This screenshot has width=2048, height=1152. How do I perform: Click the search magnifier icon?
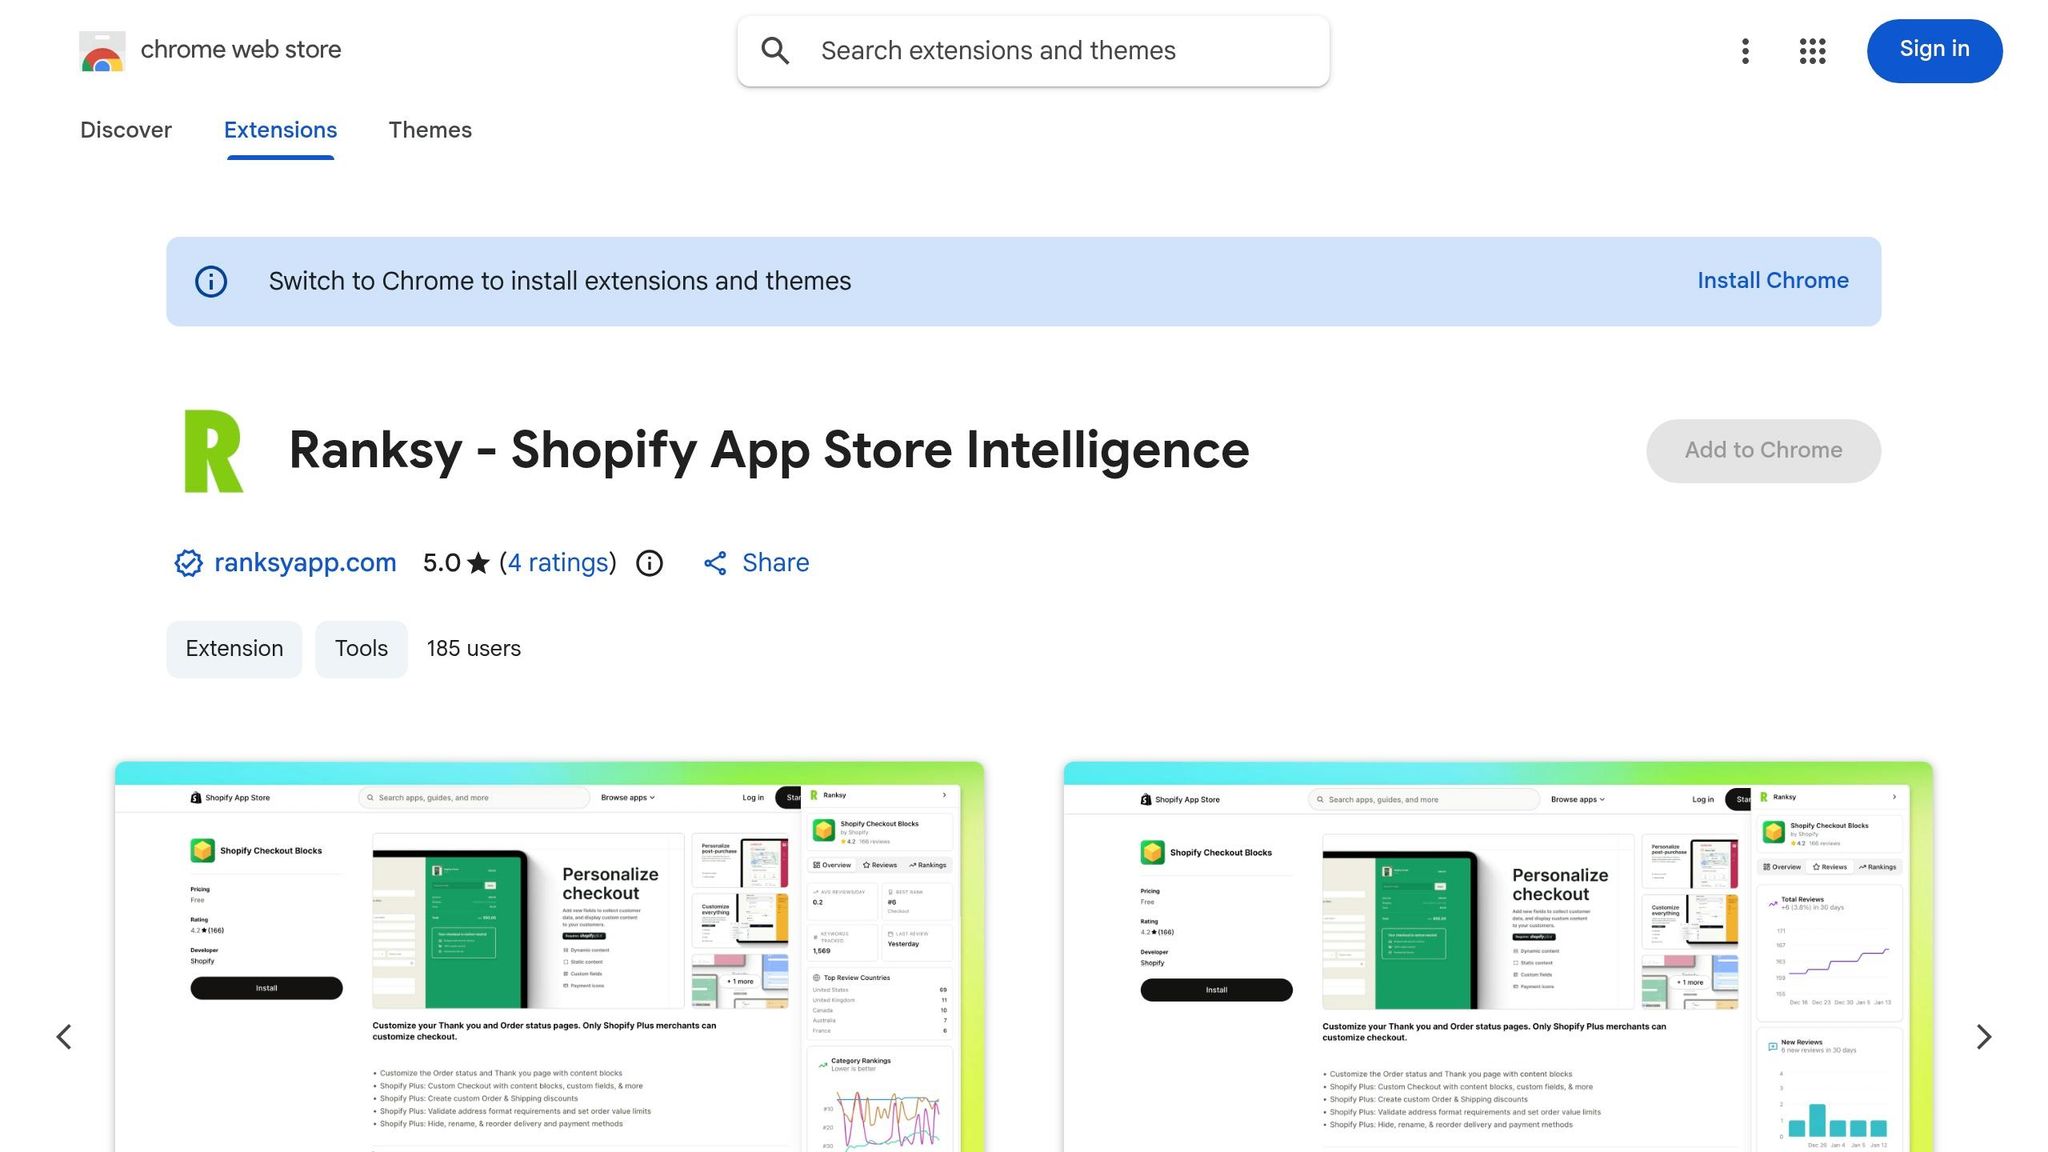(x=775, y=51)
